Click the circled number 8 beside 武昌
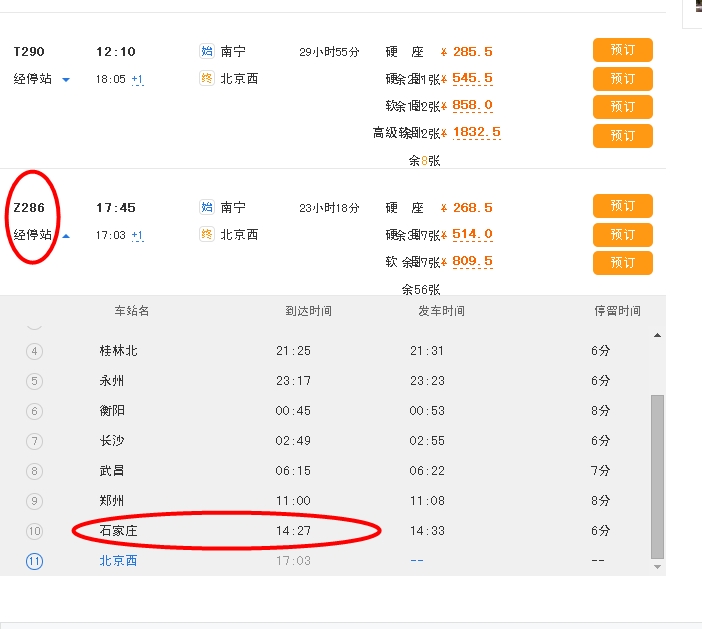Image resolution: width=702 pixels, height=629 pixels. click(35, 471)
